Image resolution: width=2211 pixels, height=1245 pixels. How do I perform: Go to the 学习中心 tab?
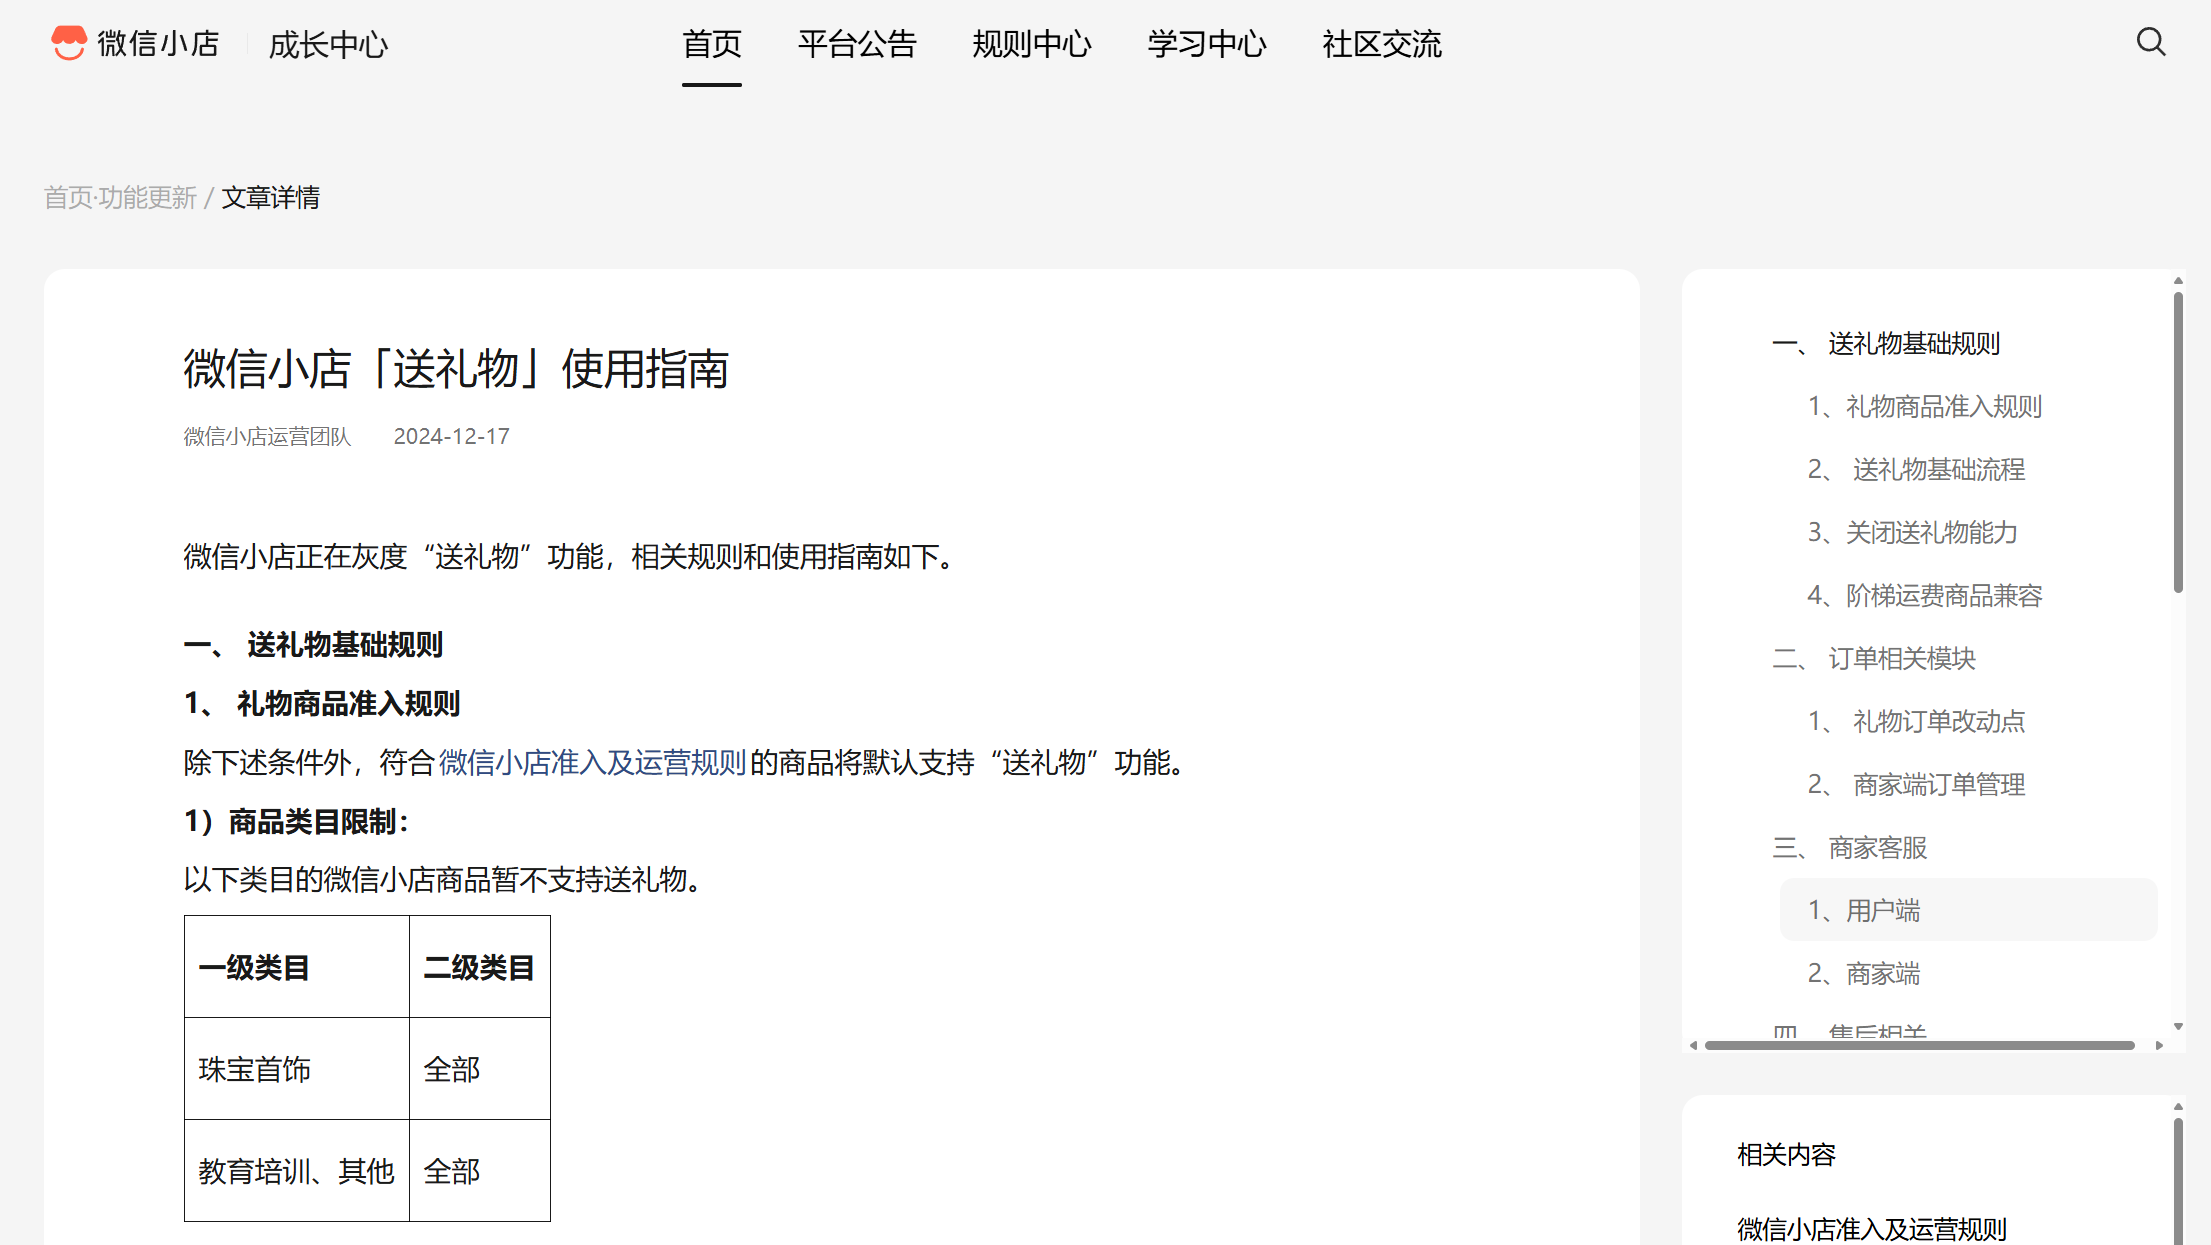1207,44
